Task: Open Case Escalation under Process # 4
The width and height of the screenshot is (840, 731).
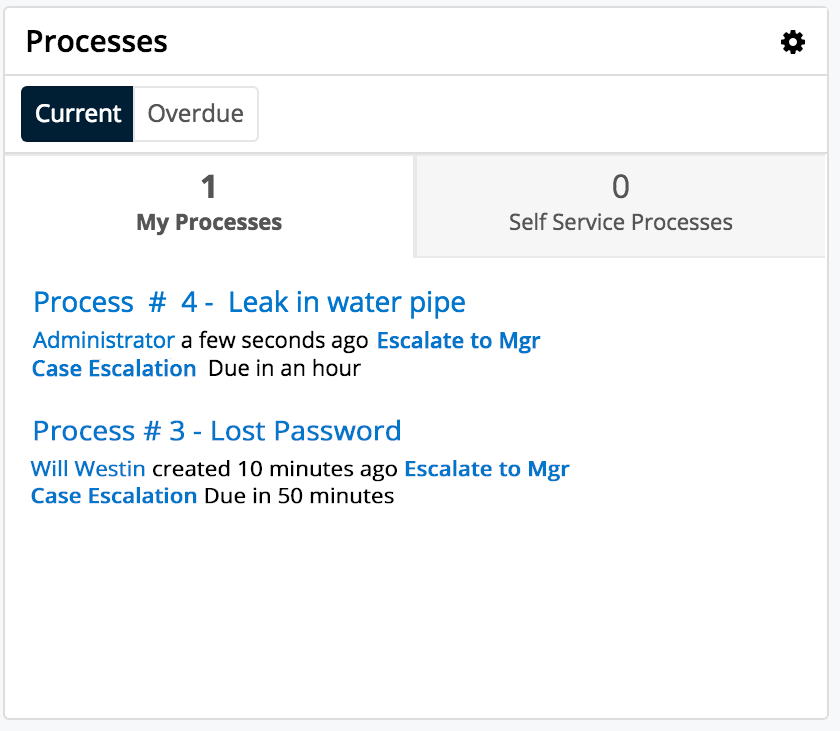Action: point(113,368)
